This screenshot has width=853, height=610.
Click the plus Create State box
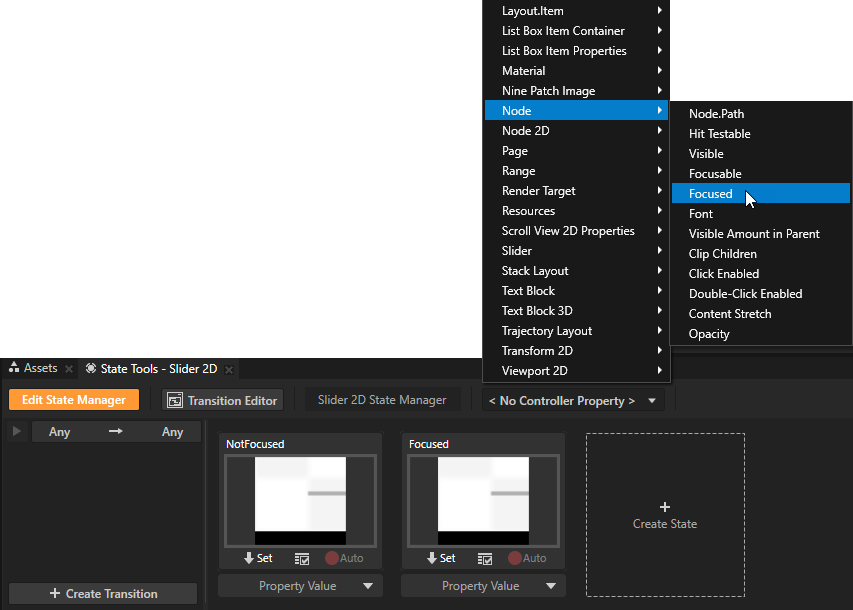click(x=665, y=514)
